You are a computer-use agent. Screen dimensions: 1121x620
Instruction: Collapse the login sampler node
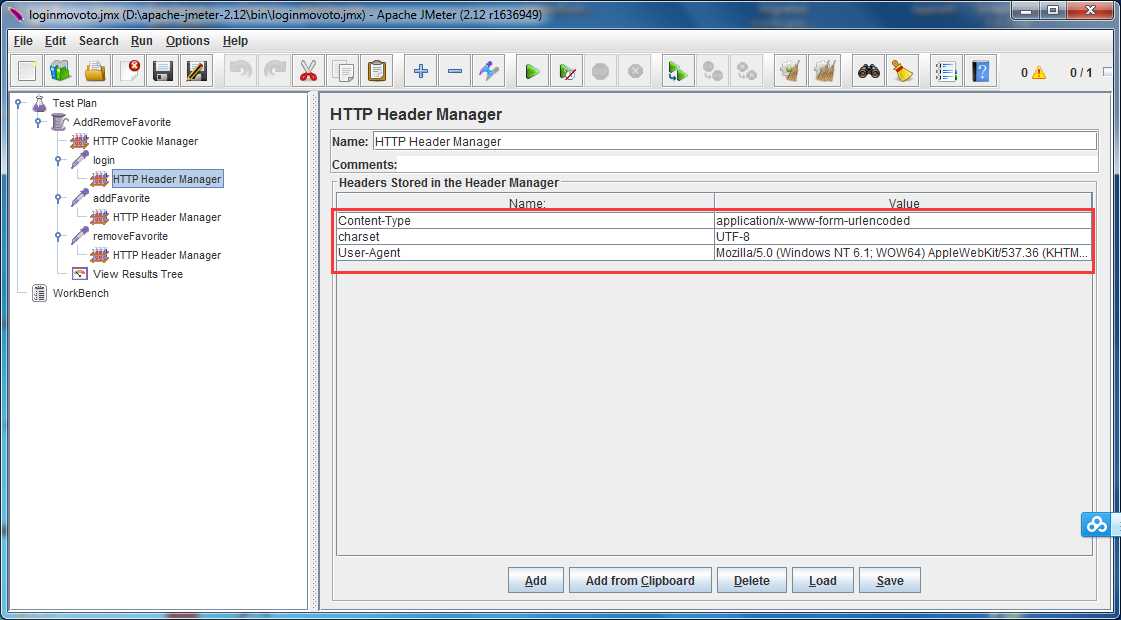(x=59, y=160)
